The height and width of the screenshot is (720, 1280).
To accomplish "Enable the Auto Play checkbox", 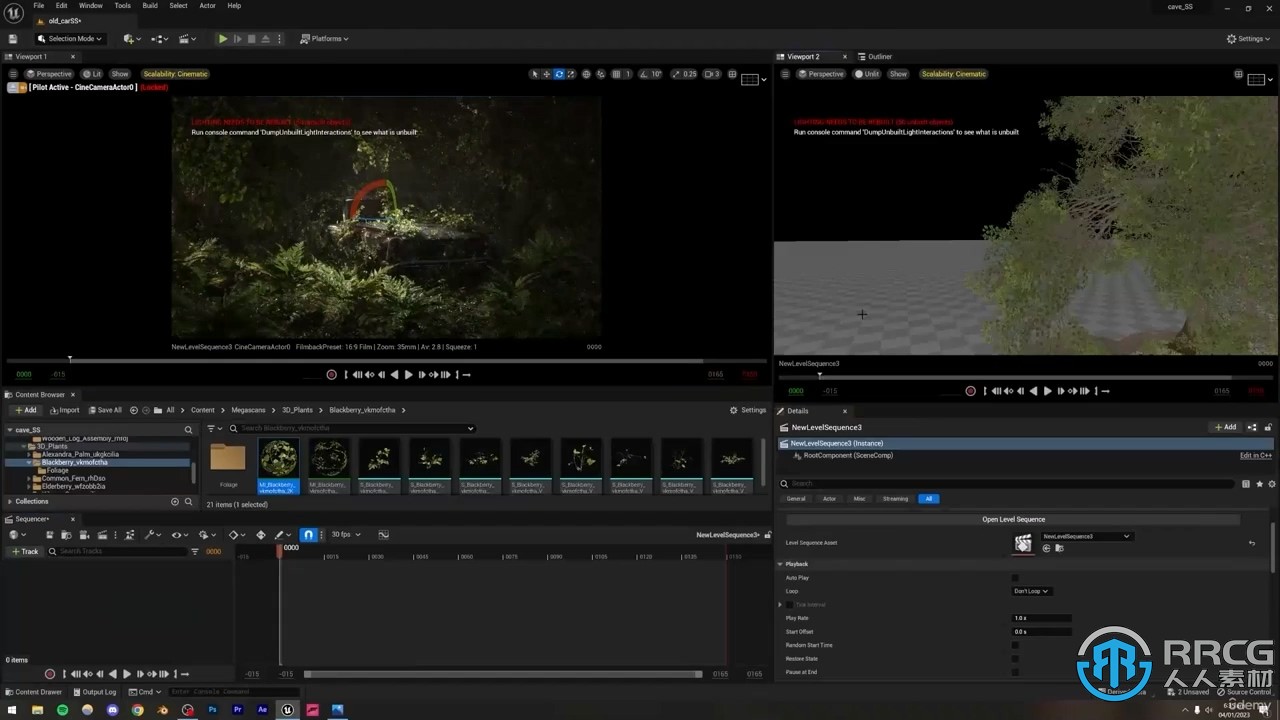I will (x=1015, y=578).
